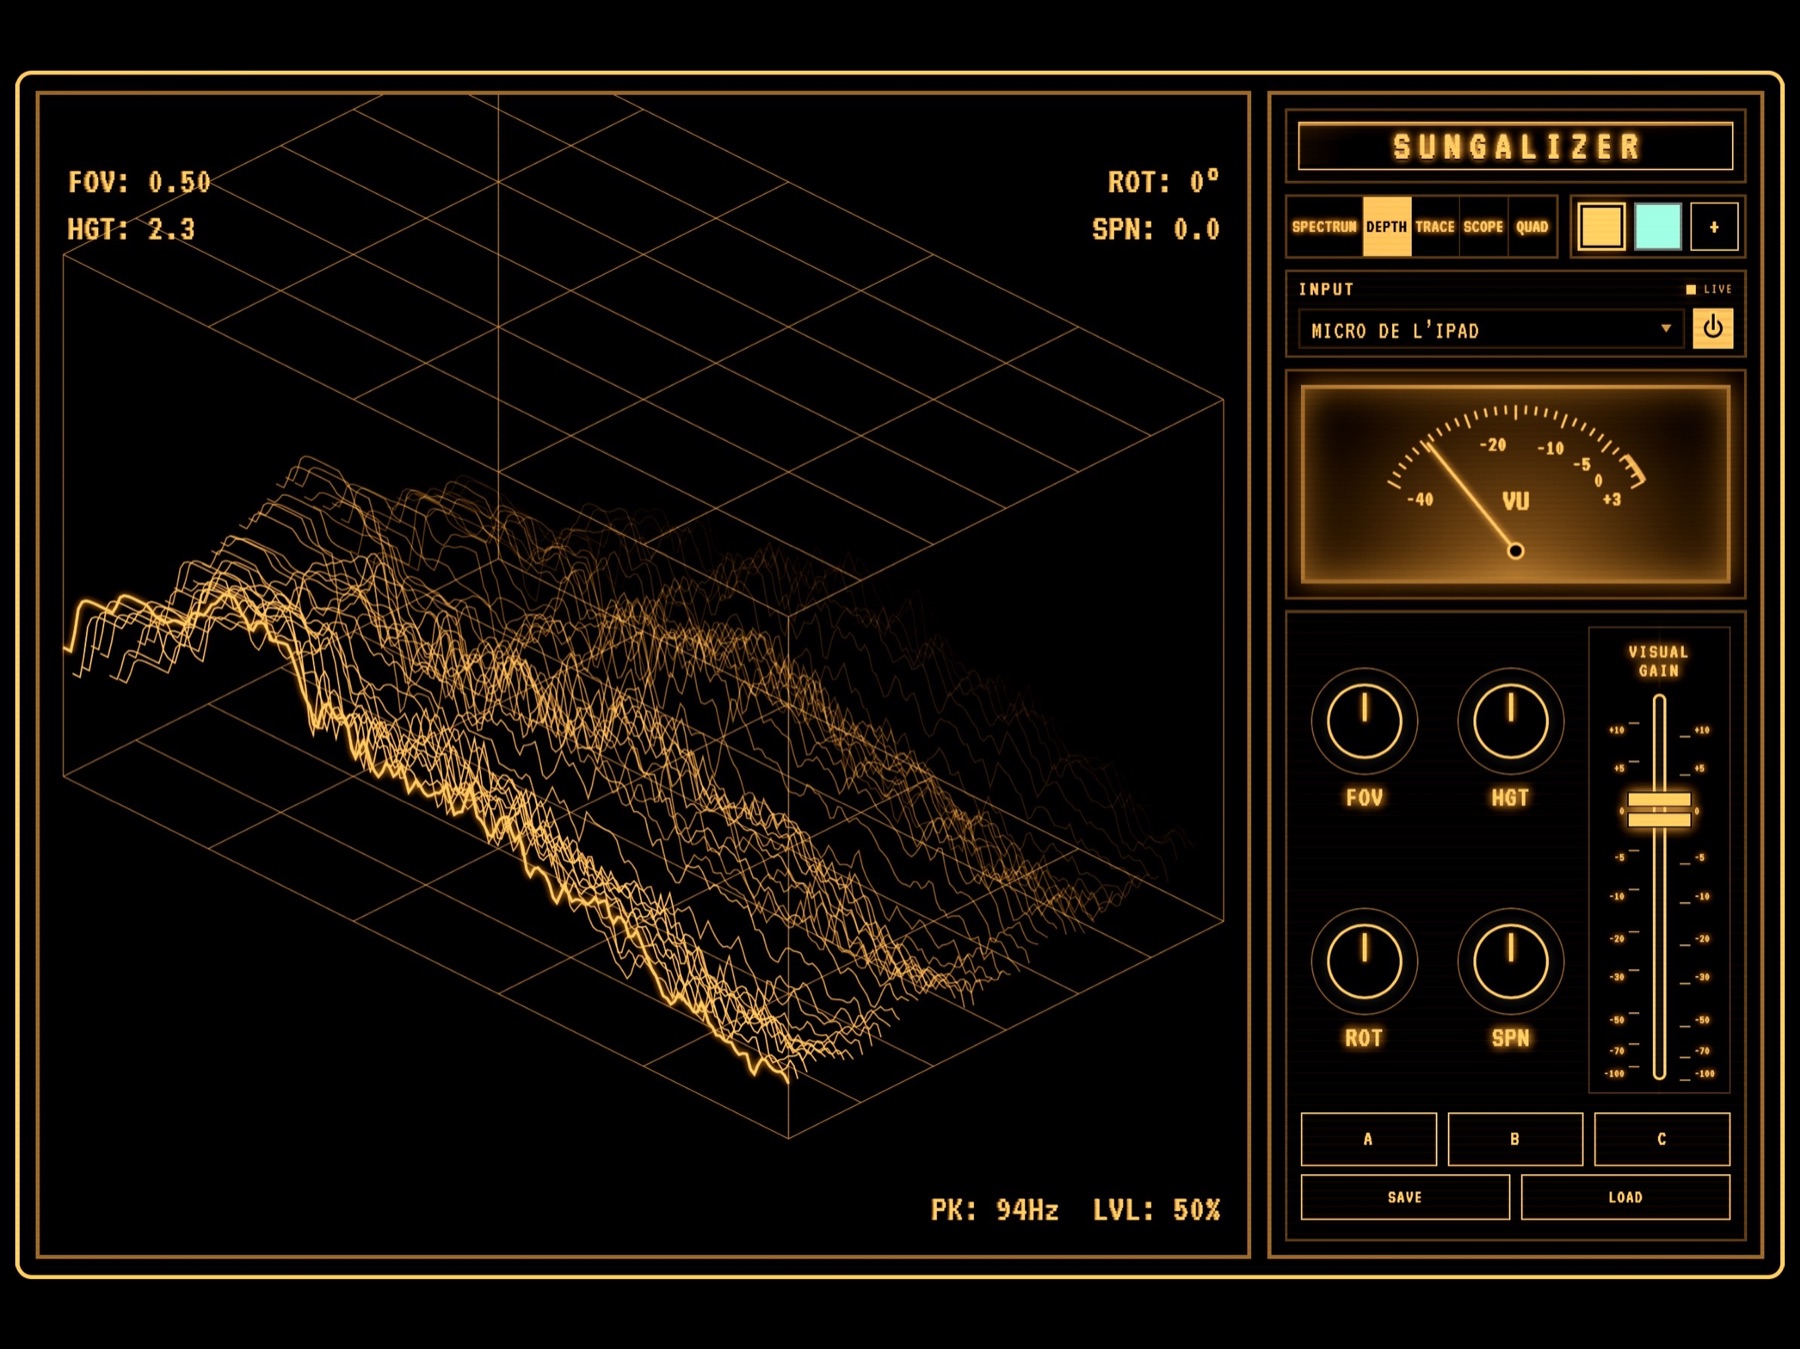
Task: Click the Sungalizer title logo
Action: point(1515,146)
